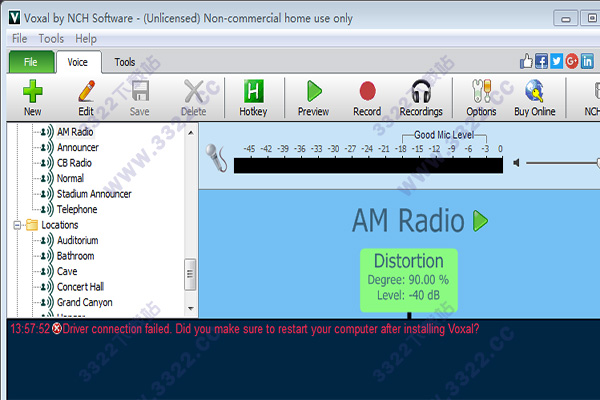This screenshot has height=400, width=600.
Task: Select the Announcer voice
Action: (x=78, y=147)
